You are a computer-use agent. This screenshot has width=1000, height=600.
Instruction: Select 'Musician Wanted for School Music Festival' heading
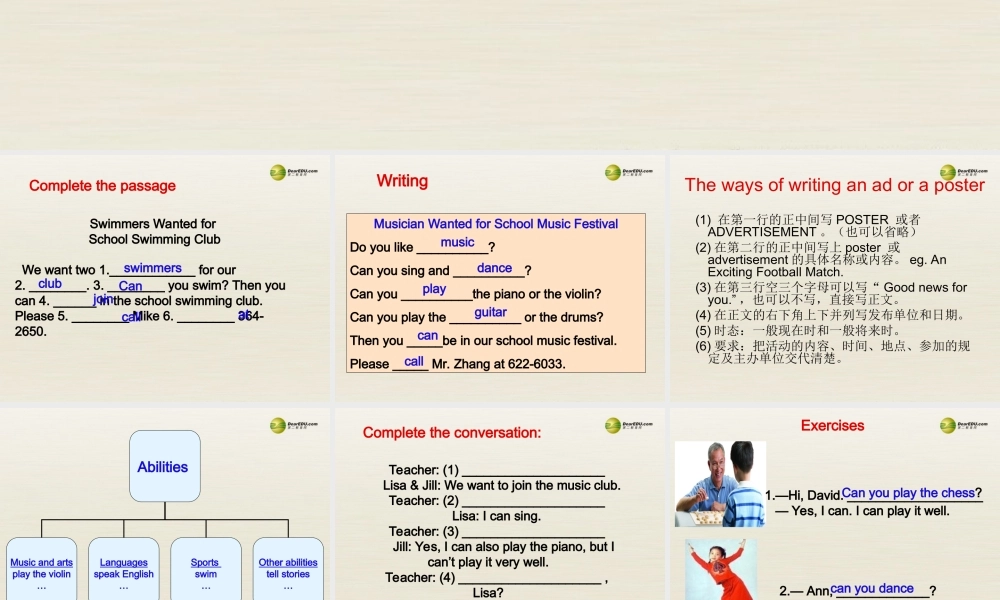(496, 224)
